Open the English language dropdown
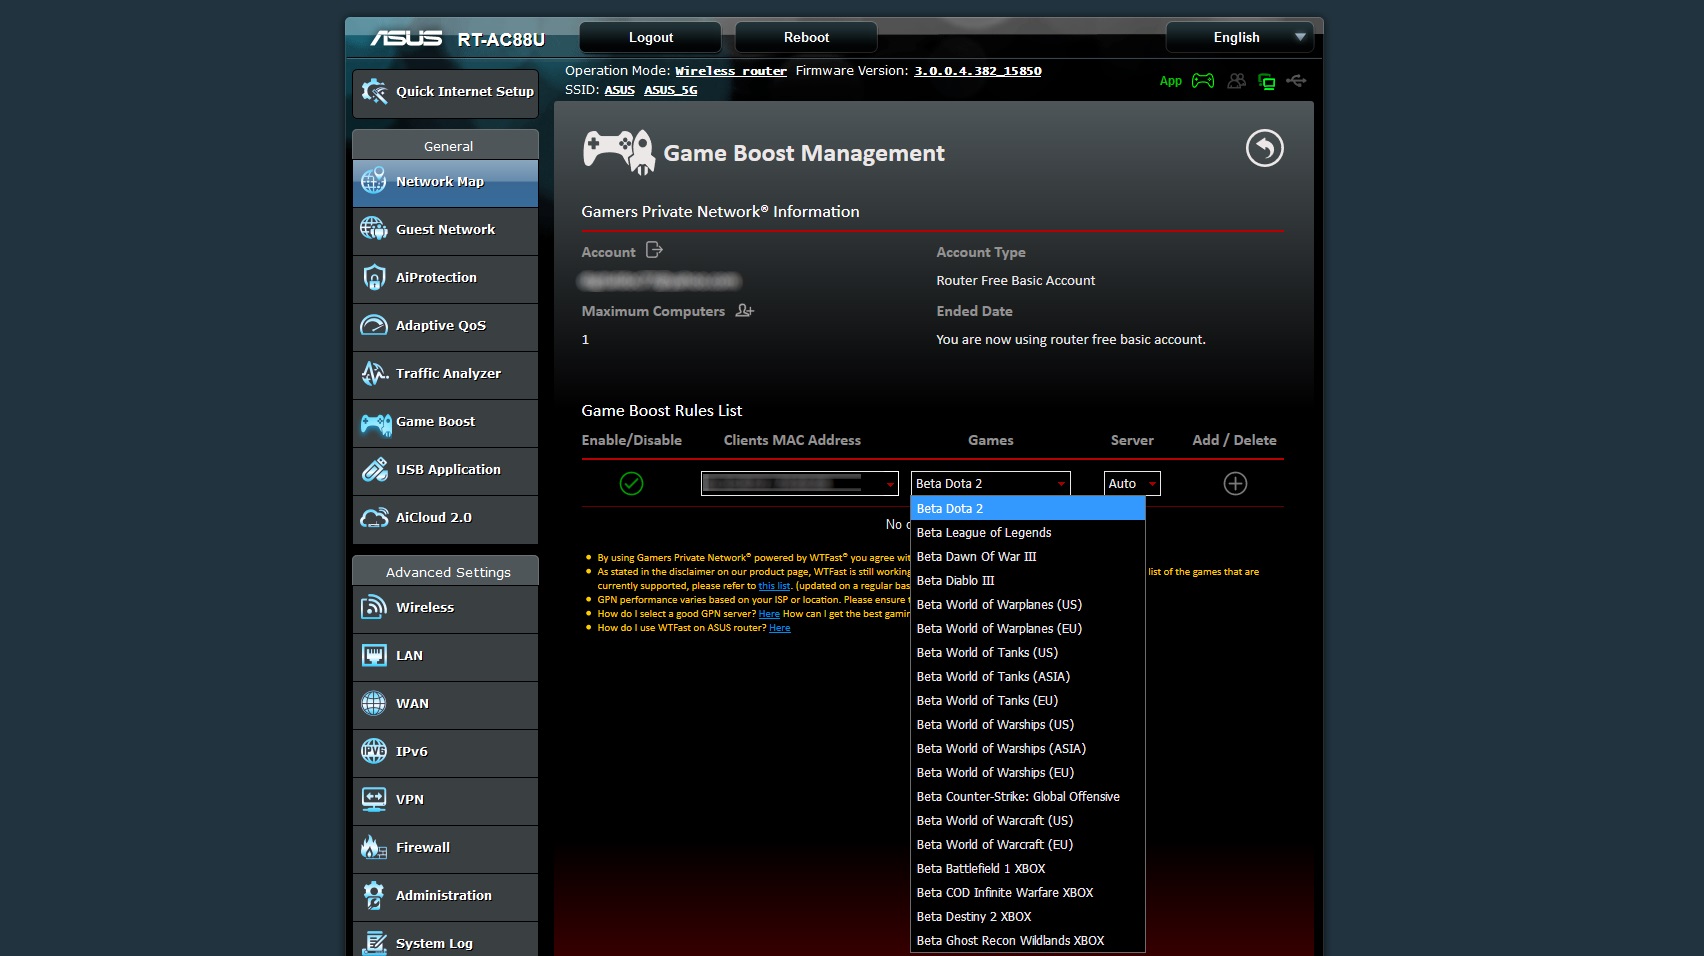The height and width of the screenshot is (956, 1704). click(x=1239, y=38)
